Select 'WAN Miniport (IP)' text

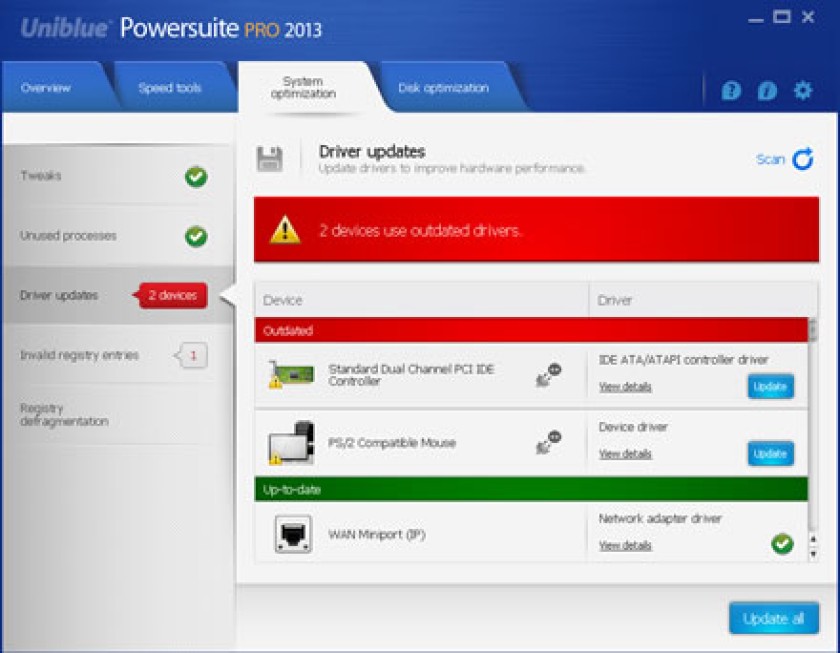[x=377, y=534]
